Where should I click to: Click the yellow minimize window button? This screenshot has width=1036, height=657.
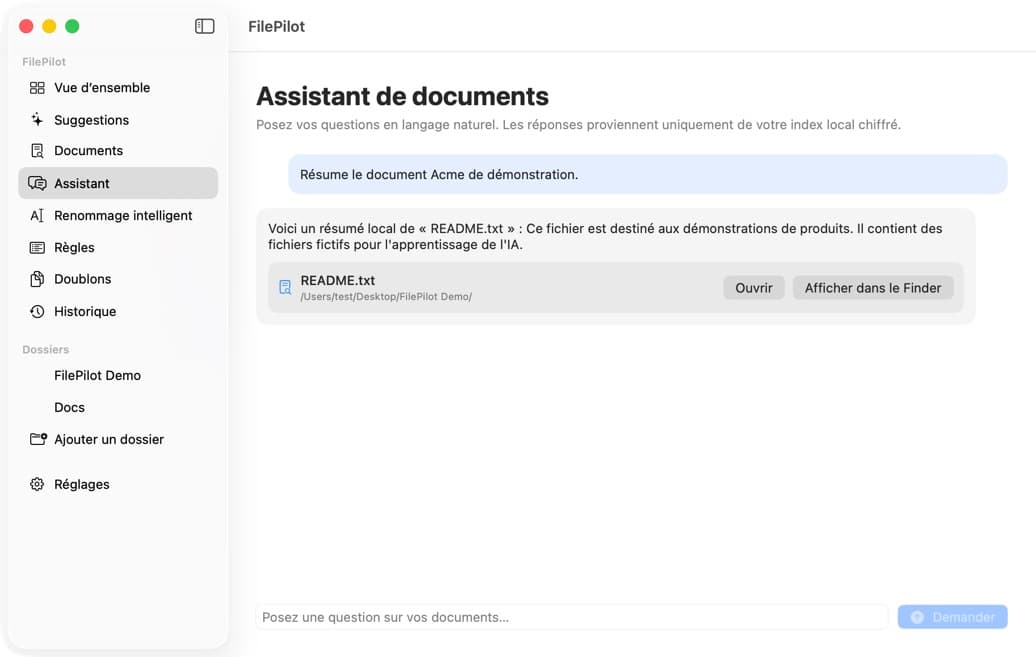pos(49,26)
